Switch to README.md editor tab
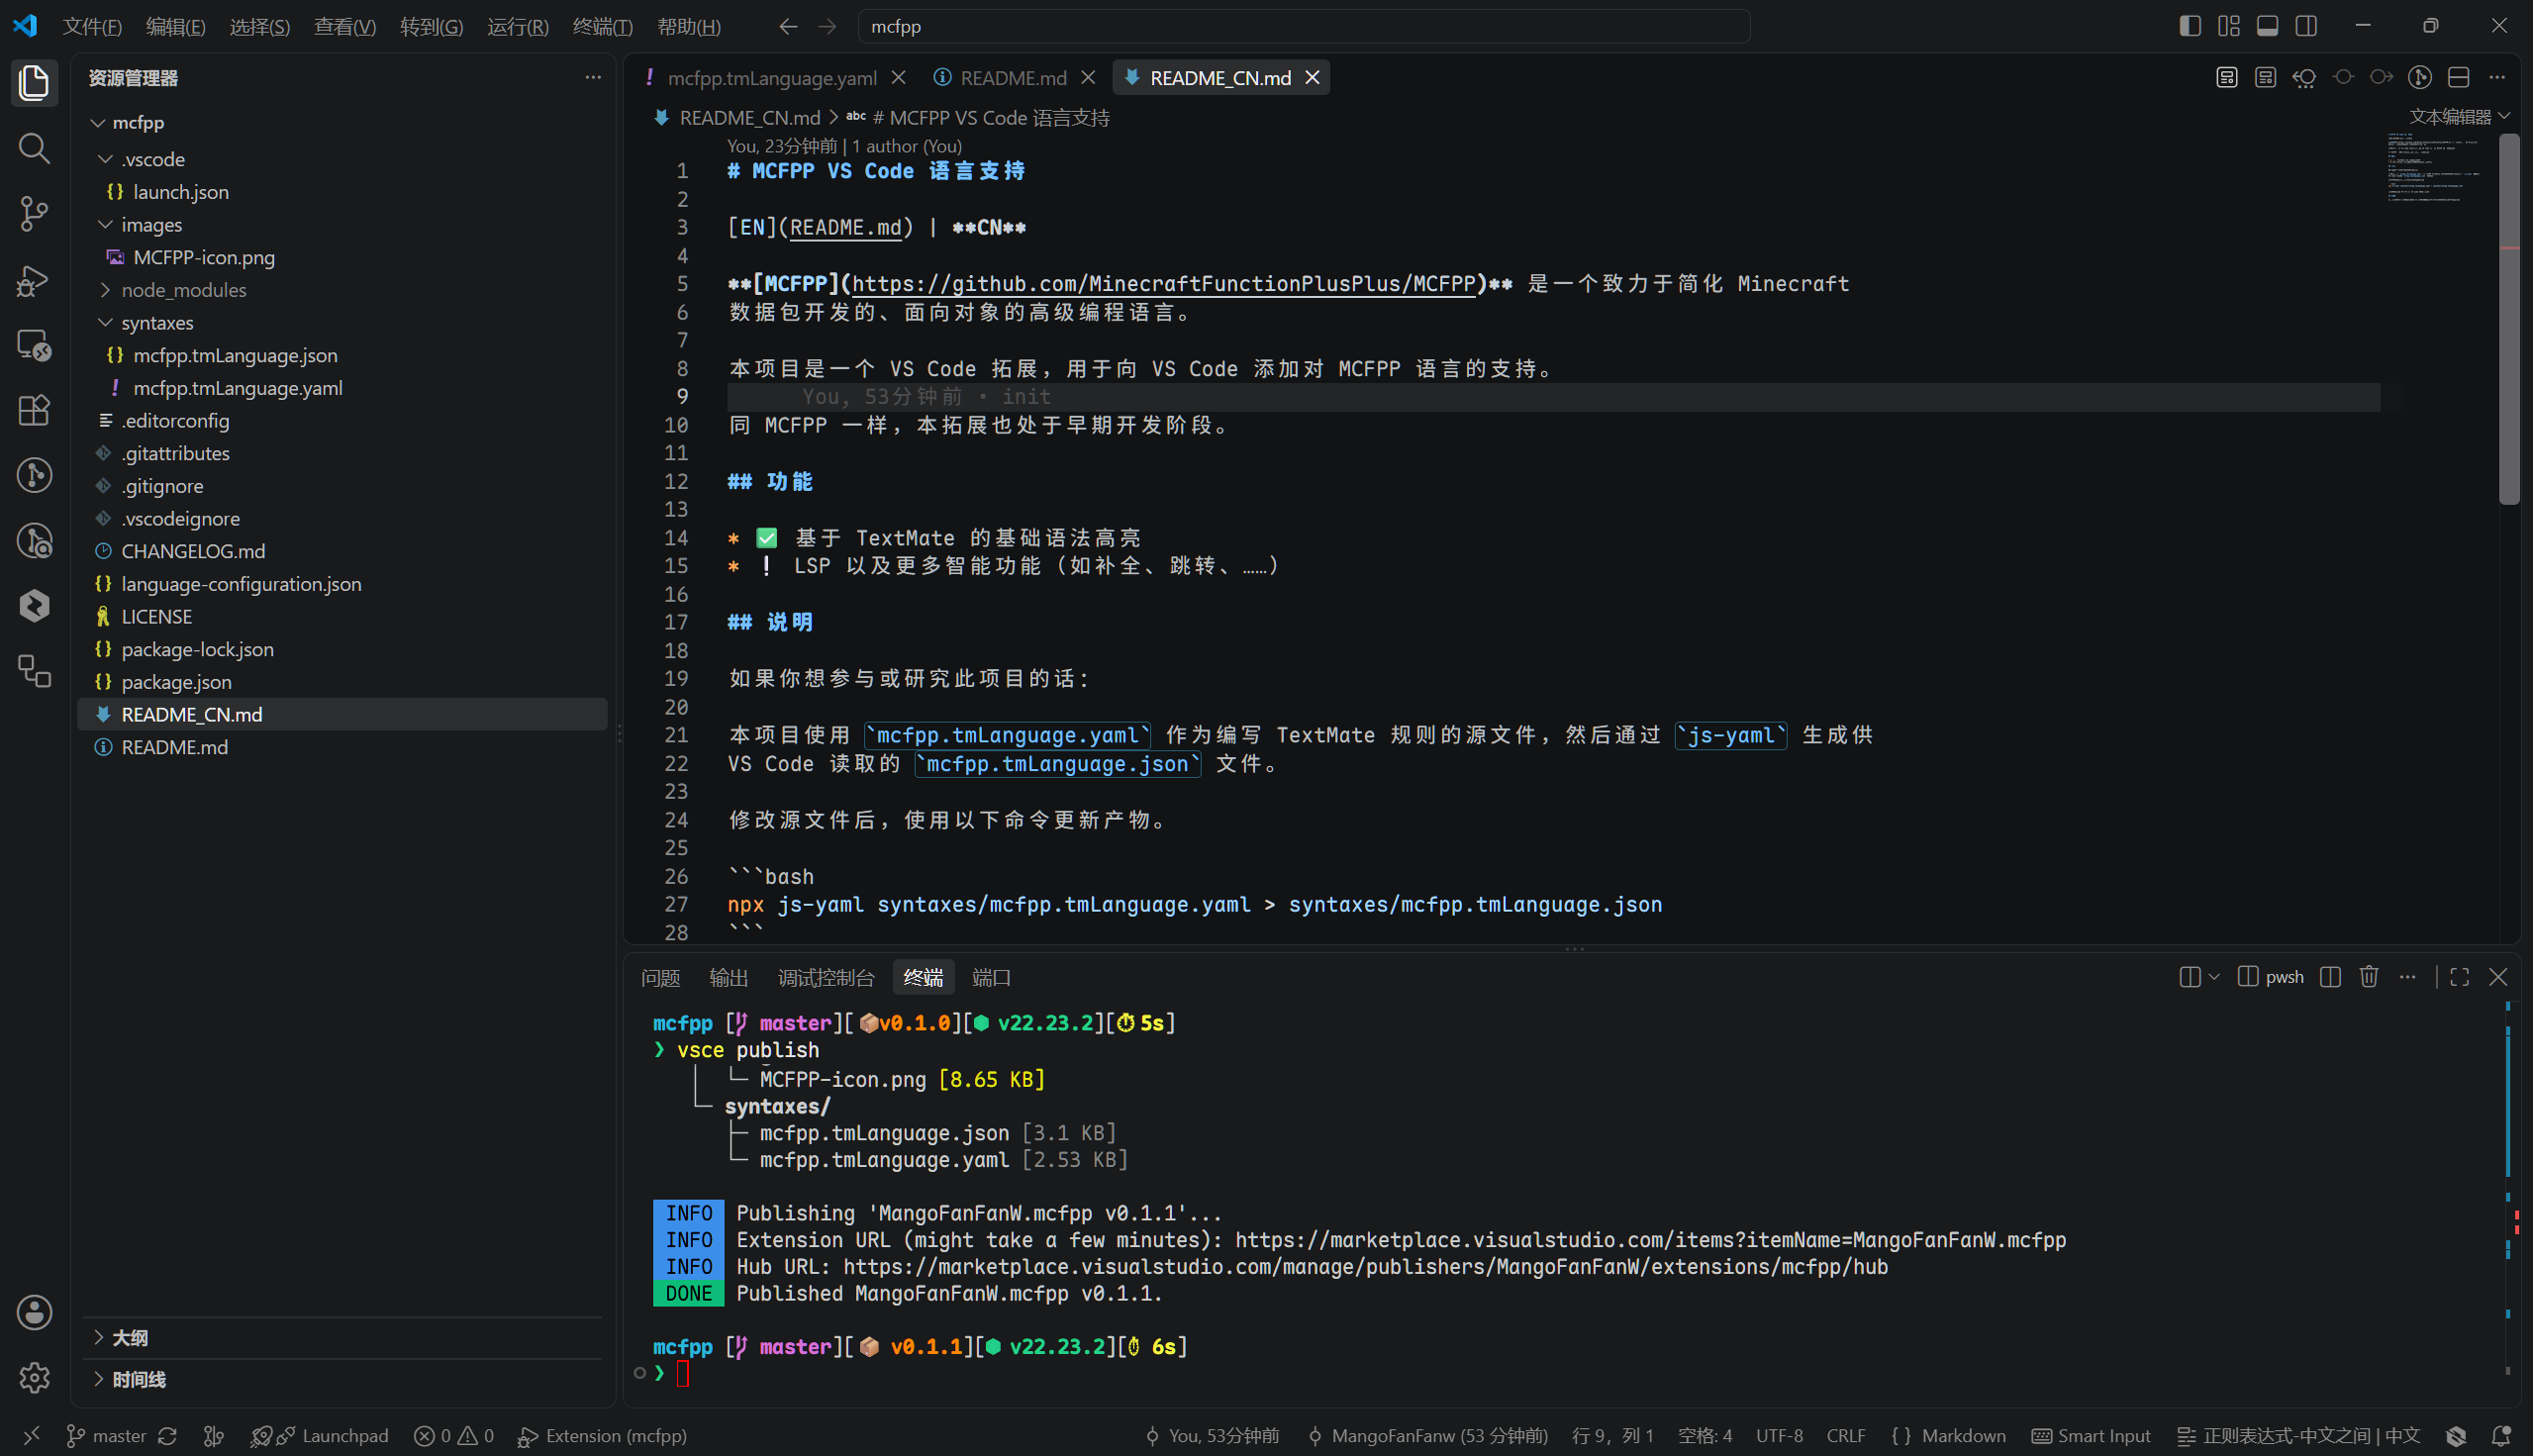The height and width of the screenshot is (1456, 2533). (1013, 78)
